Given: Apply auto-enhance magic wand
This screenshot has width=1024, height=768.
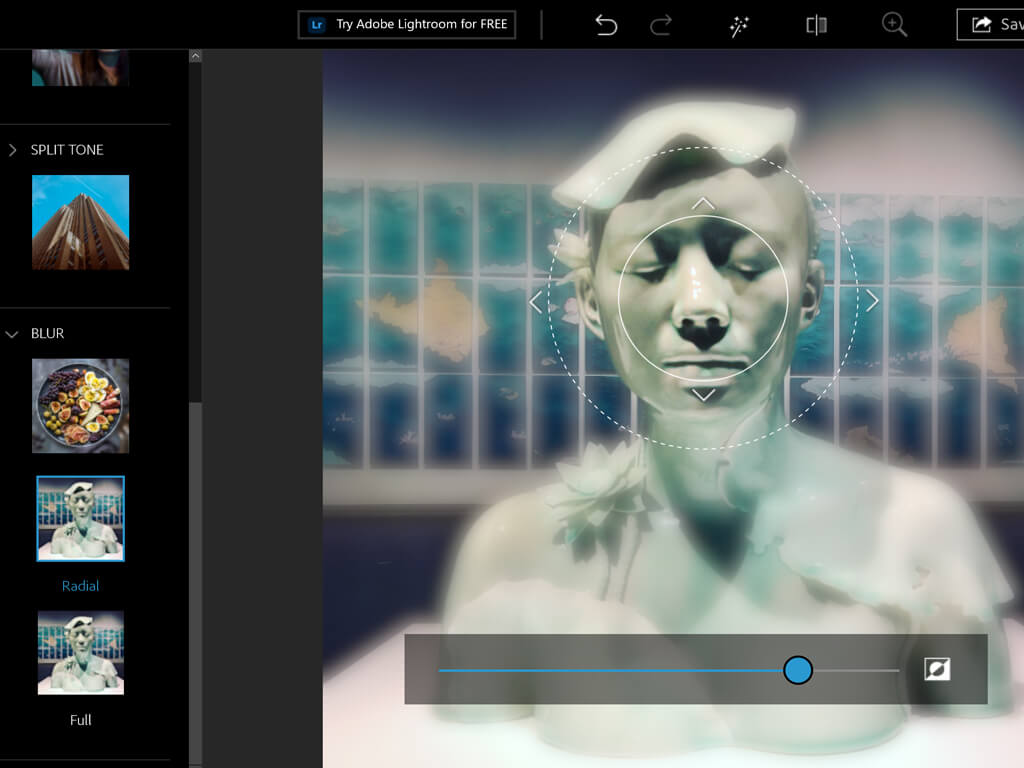Looking at the screenshot, I should 739,26.
